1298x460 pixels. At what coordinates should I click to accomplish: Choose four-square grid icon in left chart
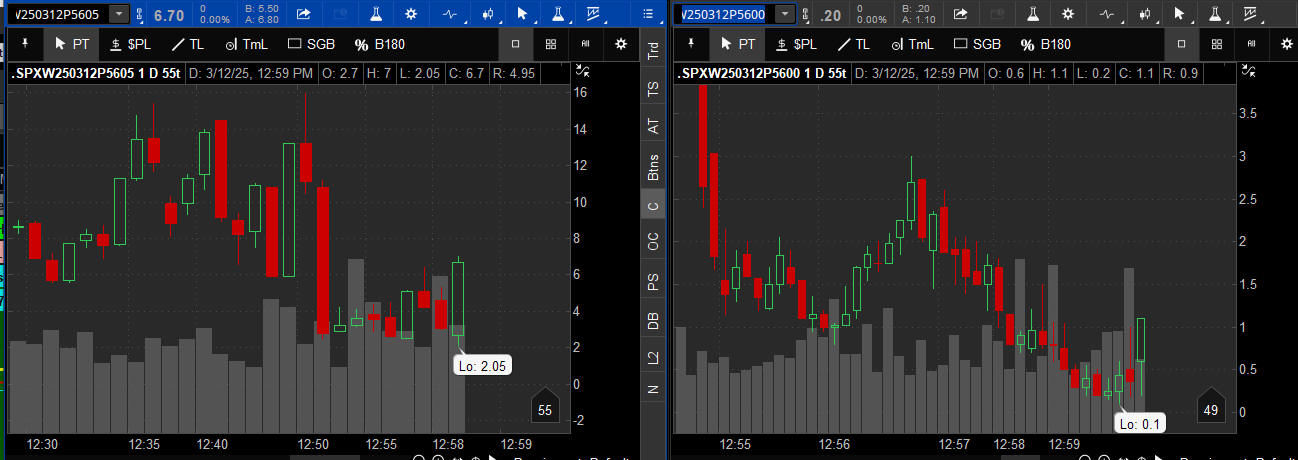pos(551,44)
